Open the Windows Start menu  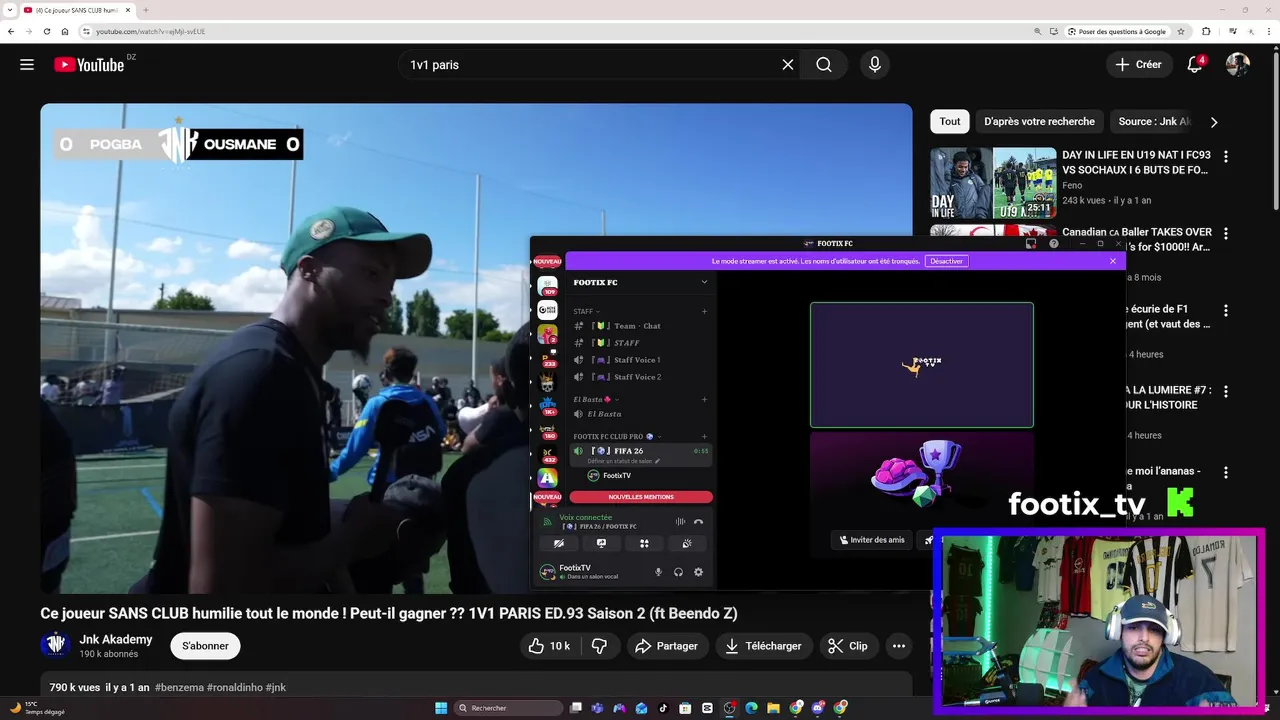pos(441,708)
